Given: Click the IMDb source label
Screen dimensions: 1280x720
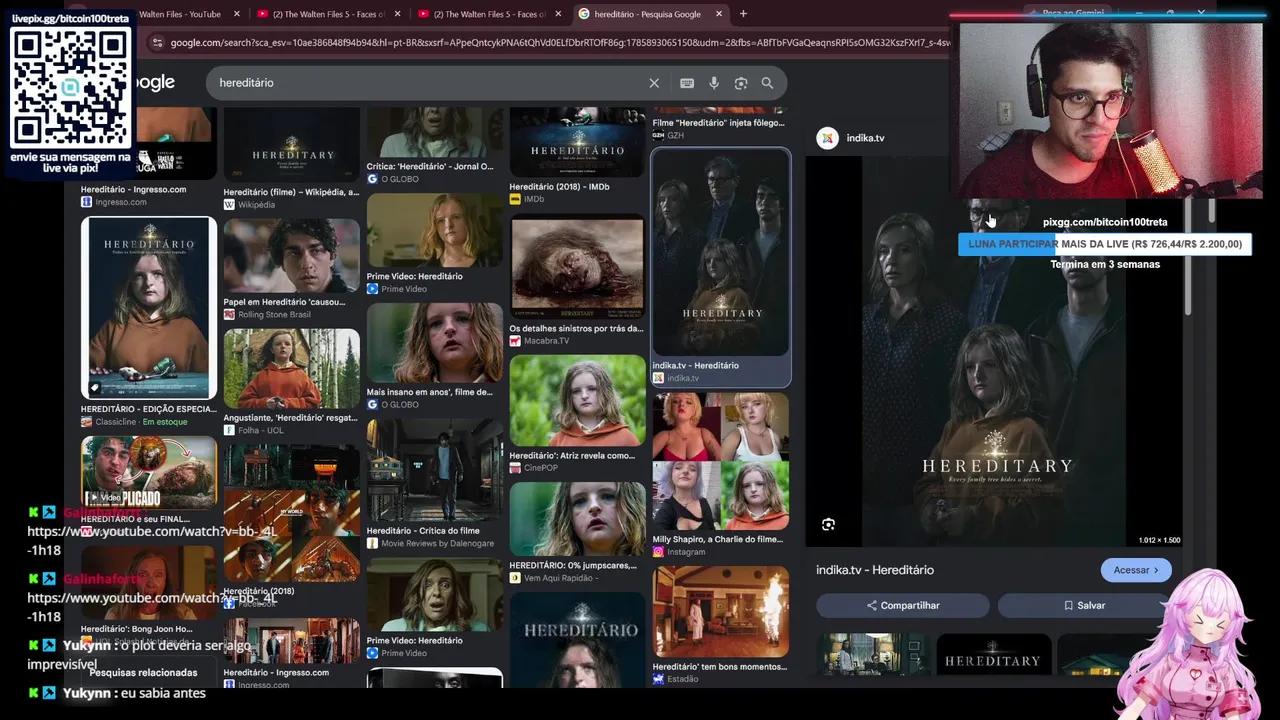Looking at the screenshot, I should point(534,199).
